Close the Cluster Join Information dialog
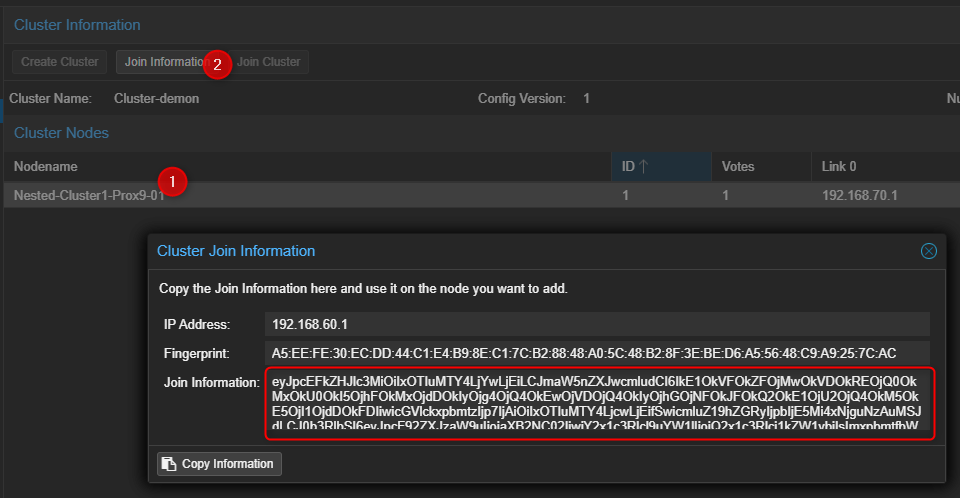Image resolution: width=960 pixels, height=498 pixels. [928, 251]
